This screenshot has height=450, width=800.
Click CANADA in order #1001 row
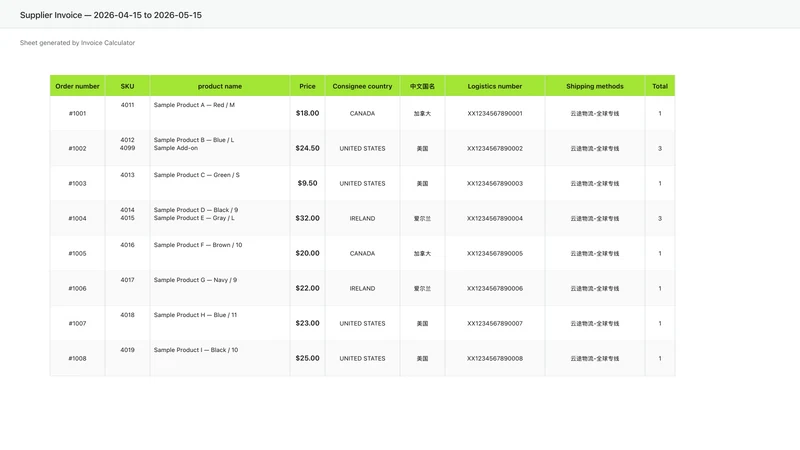pos(362,113)
